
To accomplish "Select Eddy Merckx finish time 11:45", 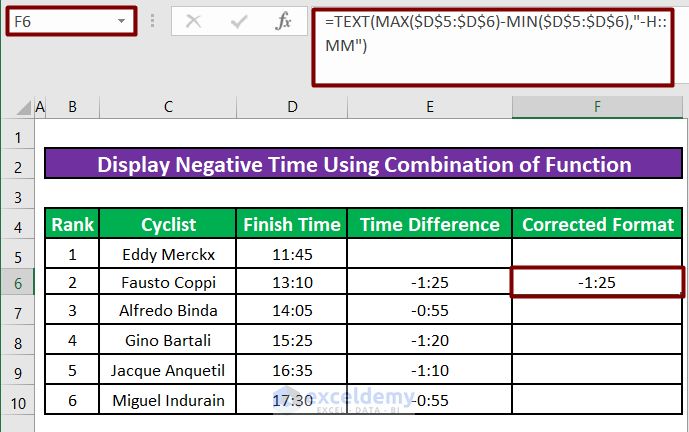I will [291, 254].
